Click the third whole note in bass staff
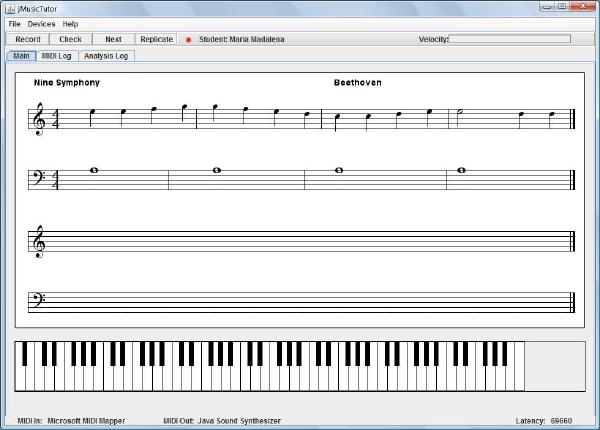This screenshot has width=600, height=430. click(339, 170)
